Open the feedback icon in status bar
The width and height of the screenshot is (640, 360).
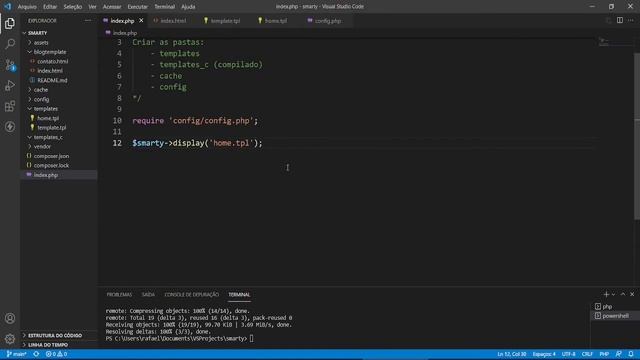[618, 354]
